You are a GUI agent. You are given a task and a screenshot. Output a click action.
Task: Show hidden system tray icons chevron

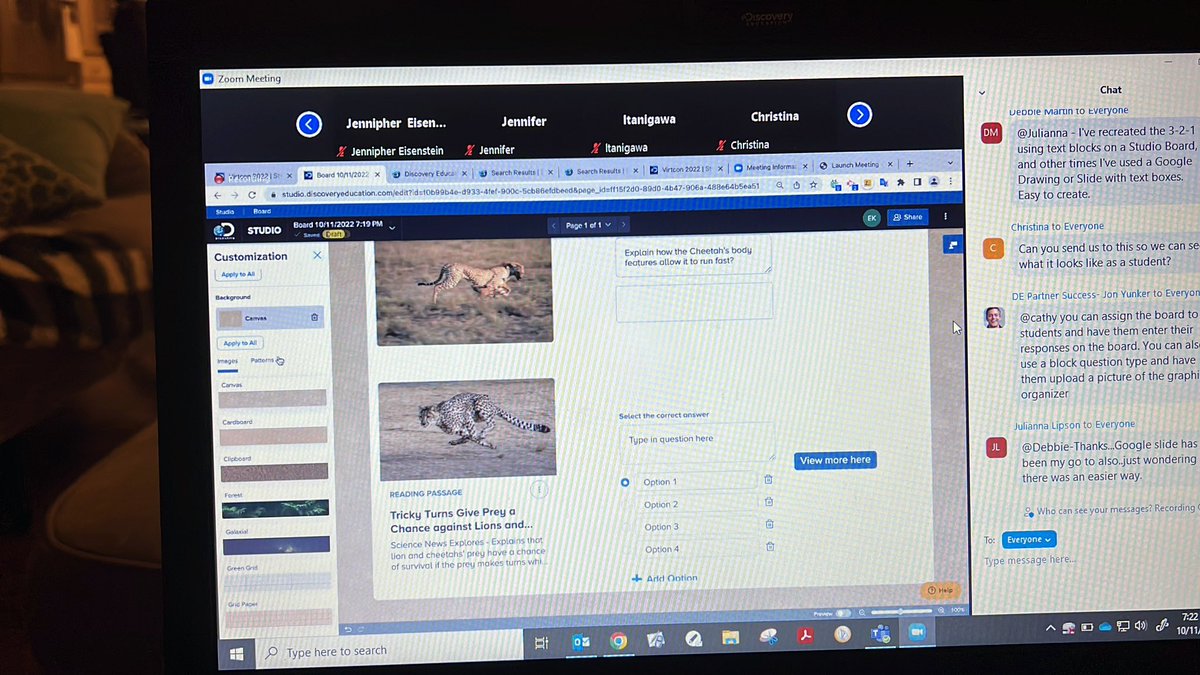(1051, 628)
